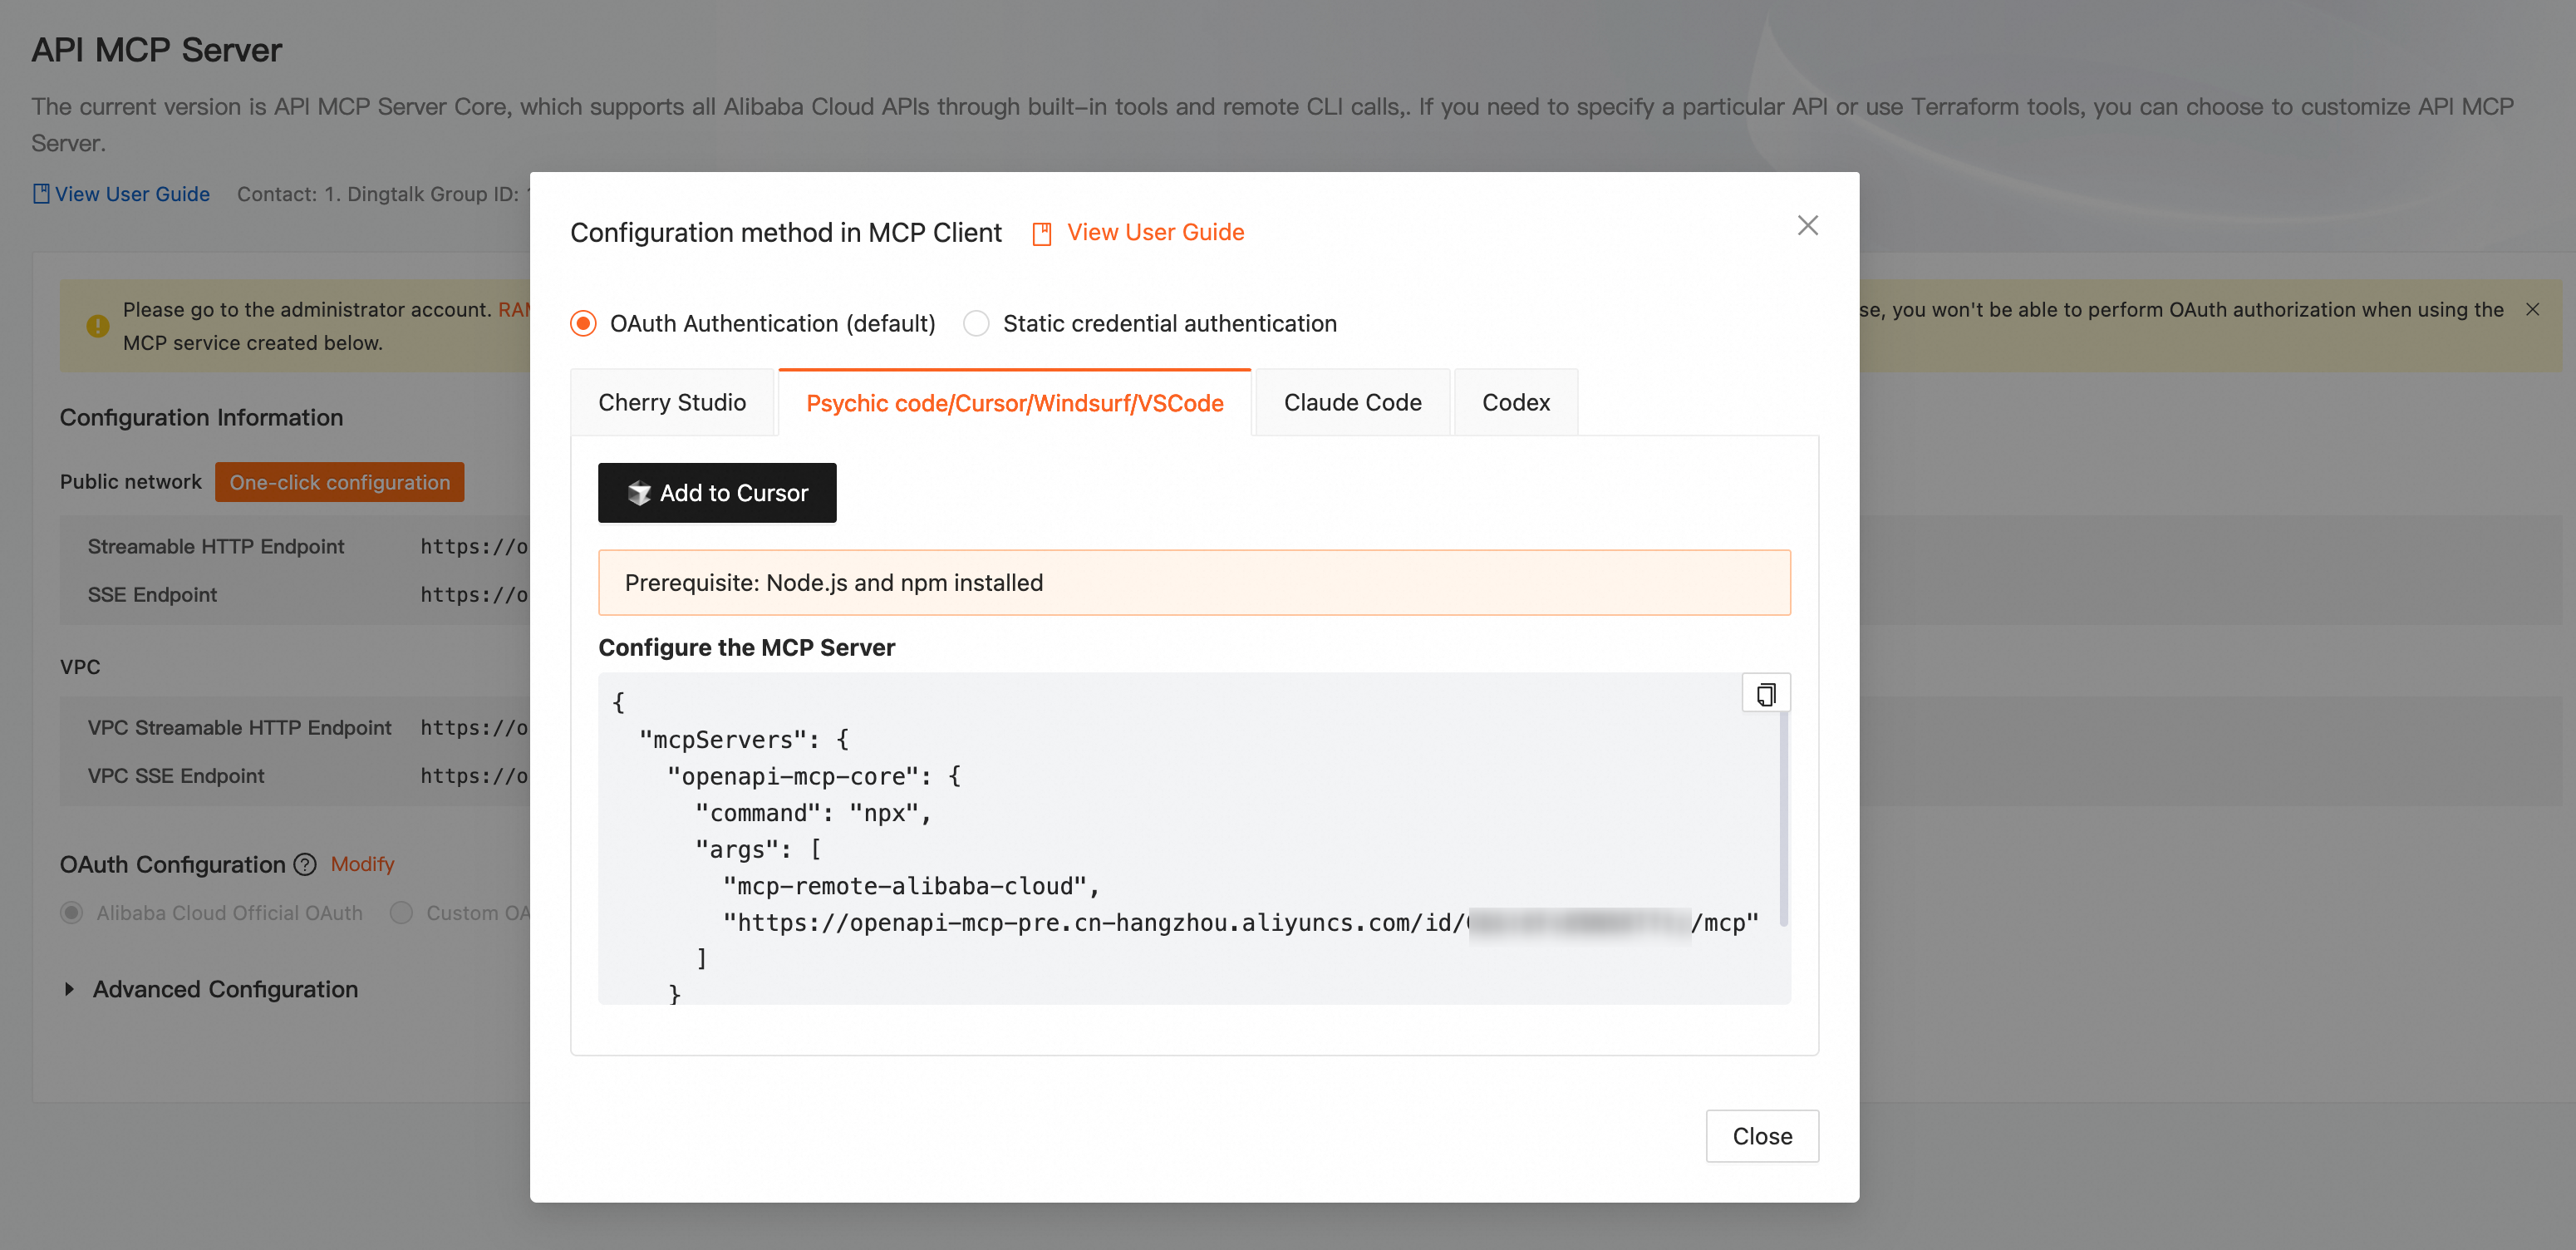This screenshot has height=1250, width=2576.
Task: Click the VPC section label
Action: (x=80, y=667)
